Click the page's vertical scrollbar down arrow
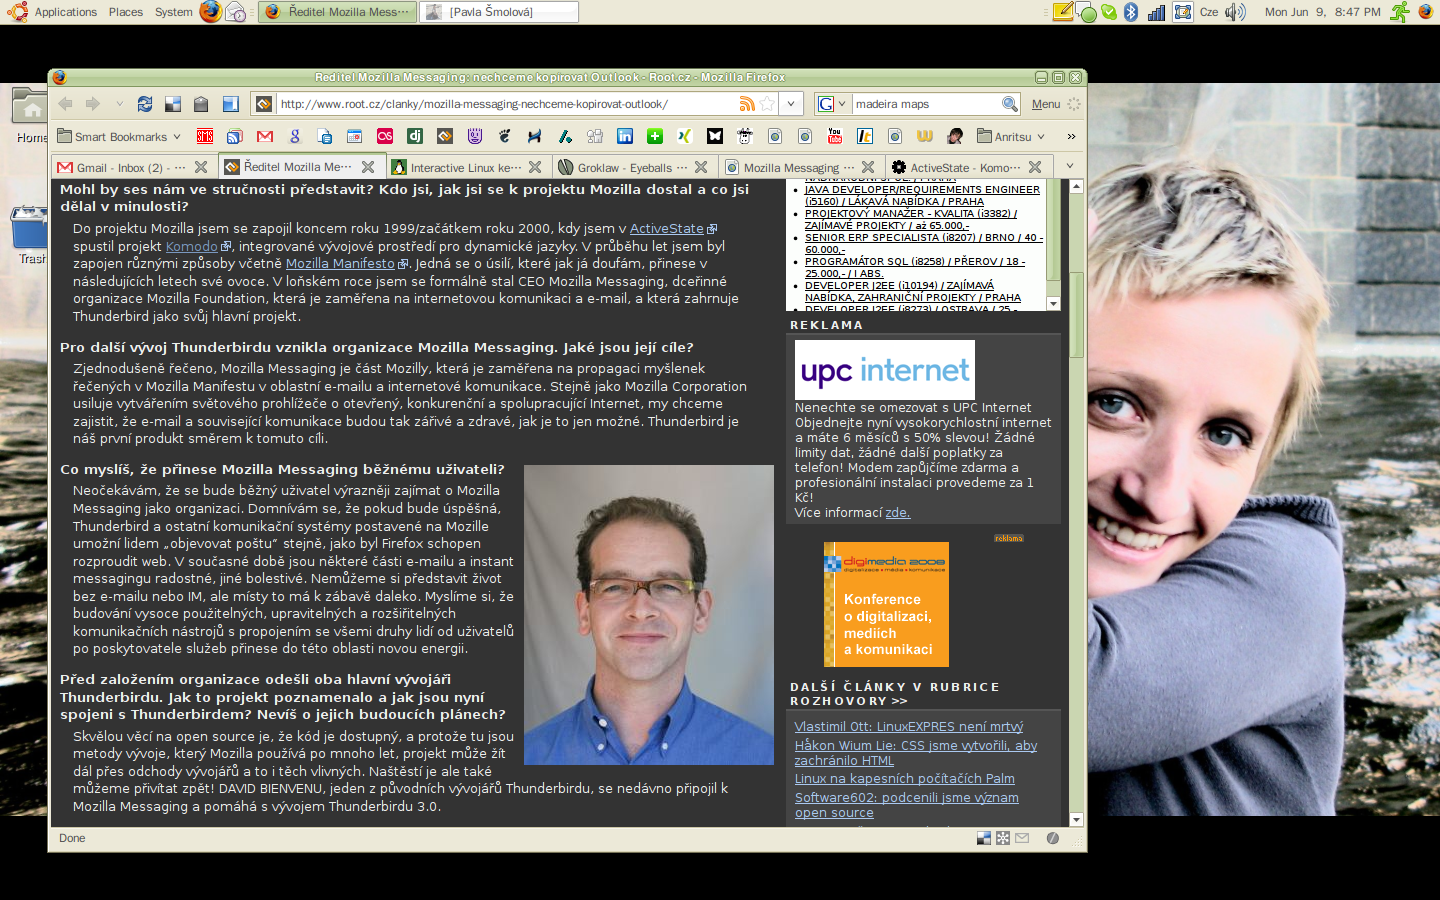Viewport: 1440px width, 900px height. pyautogui.click(x=1077, y=820)
